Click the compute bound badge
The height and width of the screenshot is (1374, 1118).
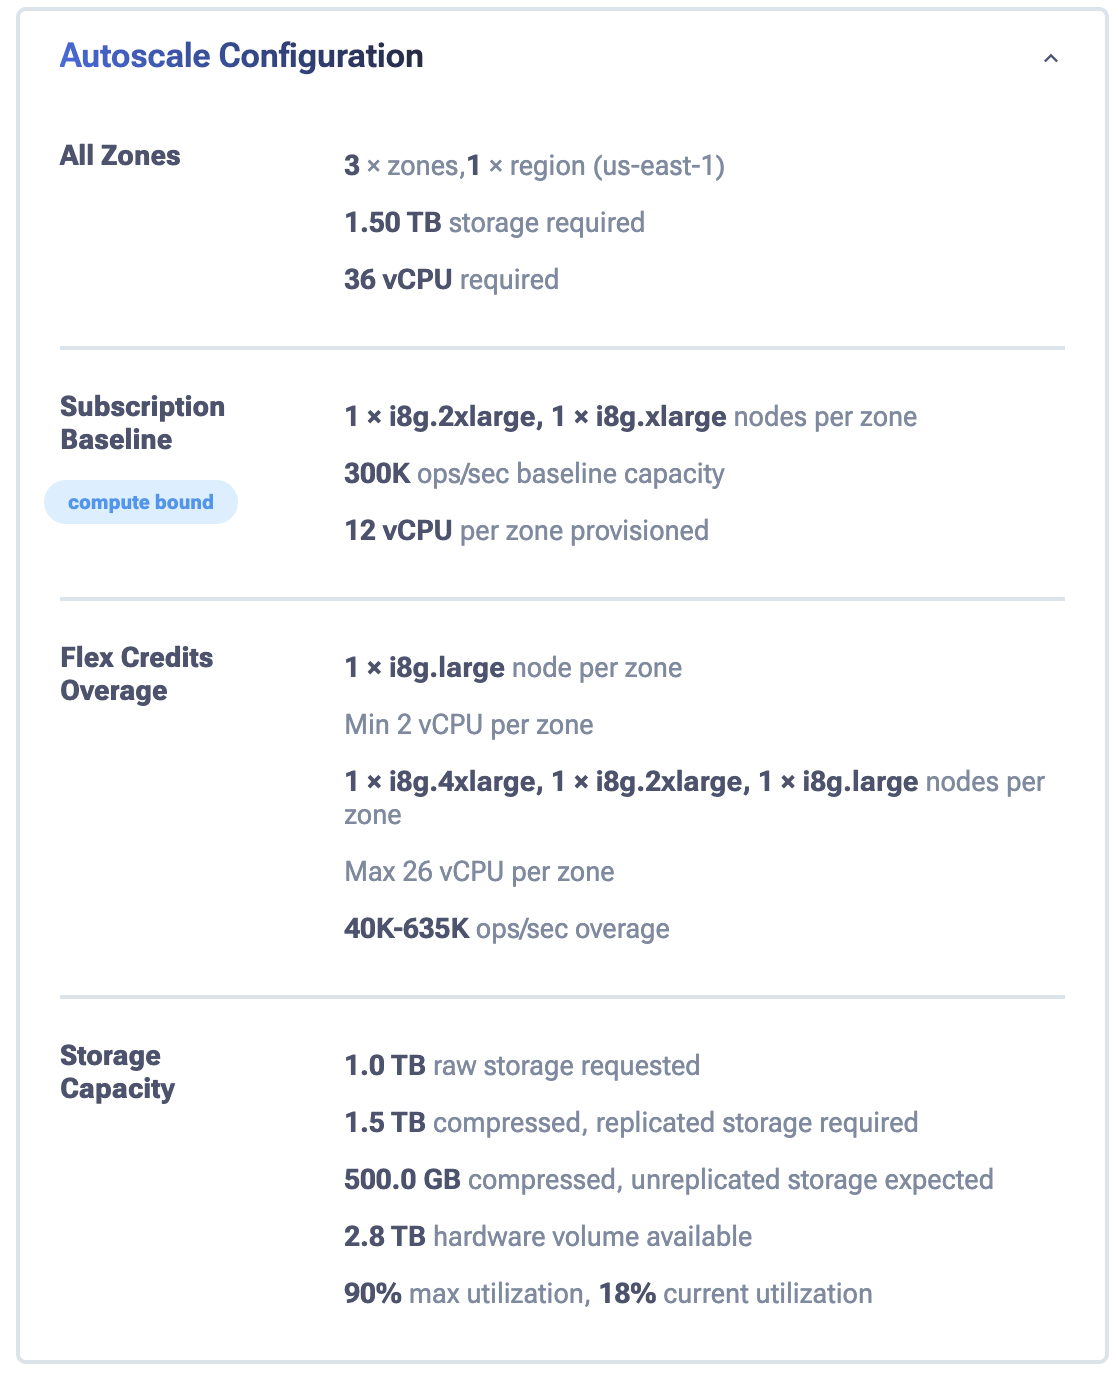pyautogui.click(x=141, y=502)
